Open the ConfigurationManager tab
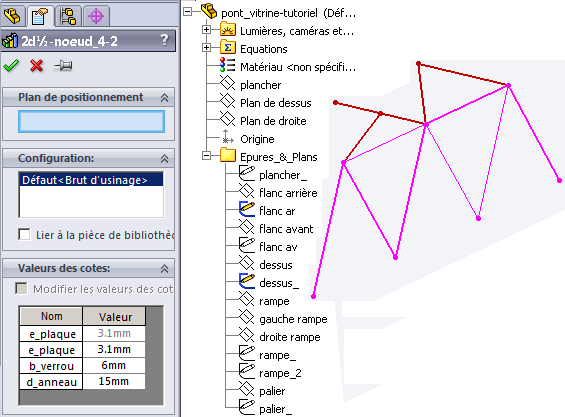This screenshot has width=565, height=417. pos(68,16)
